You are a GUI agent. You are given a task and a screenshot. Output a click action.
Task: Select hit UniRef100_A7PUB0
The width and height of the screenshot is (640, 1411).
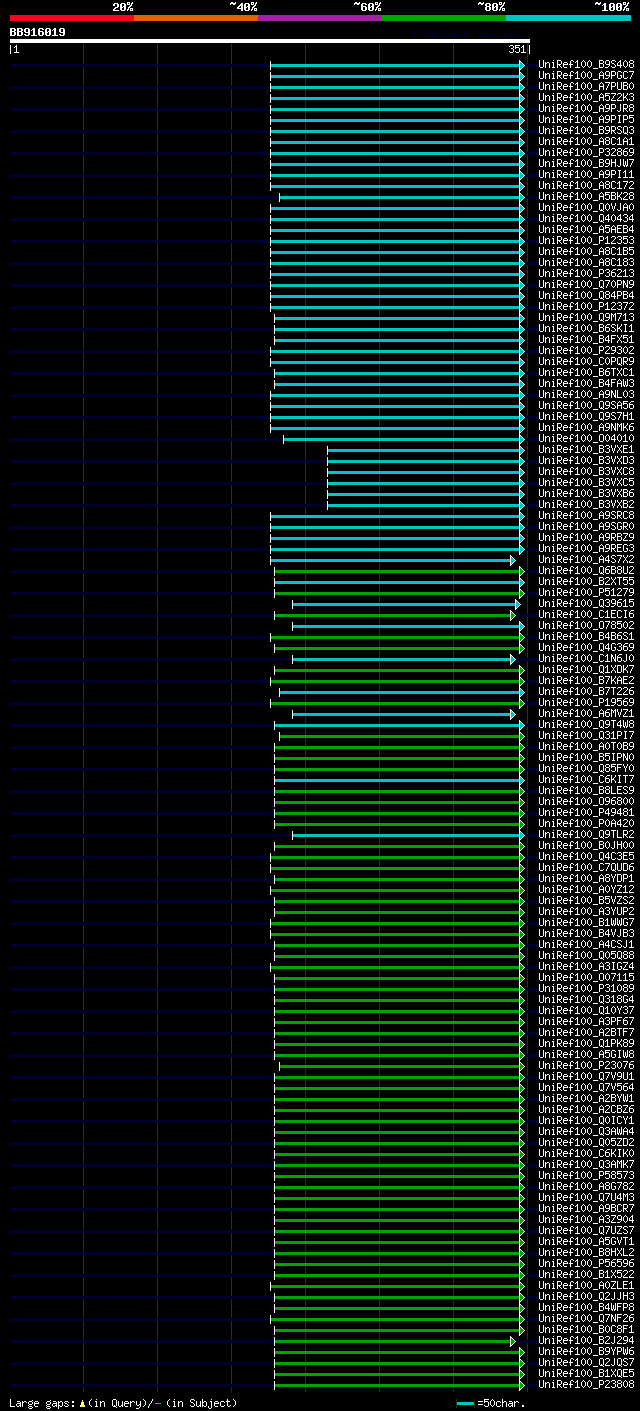[586, 87]
